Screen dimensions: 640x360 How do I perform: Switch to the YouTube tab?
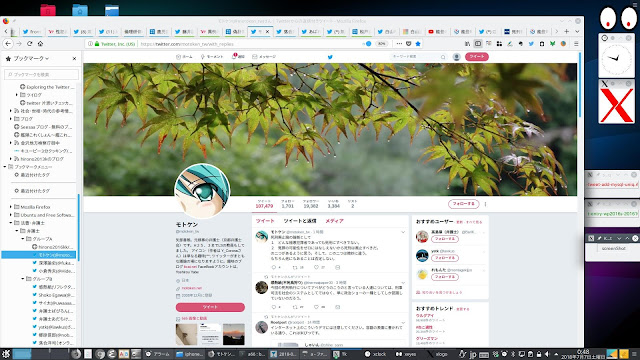click(438, 31)
